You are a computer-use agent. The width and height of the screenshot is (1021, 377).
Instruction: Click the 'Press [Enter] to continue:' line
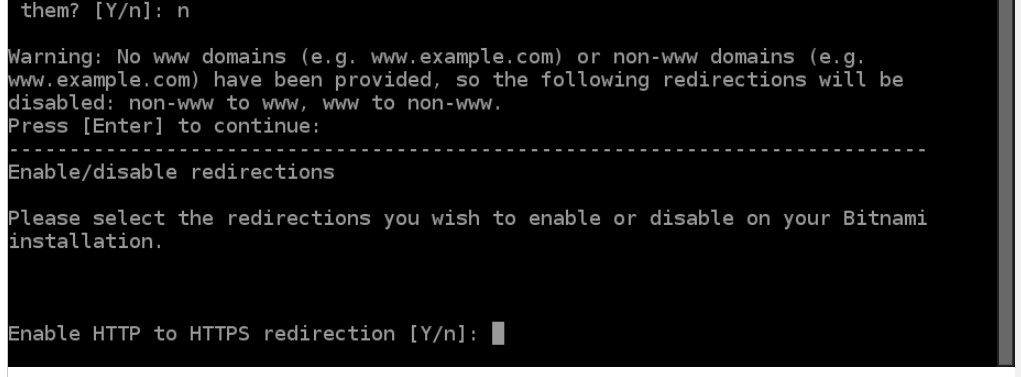click(164, 126)
